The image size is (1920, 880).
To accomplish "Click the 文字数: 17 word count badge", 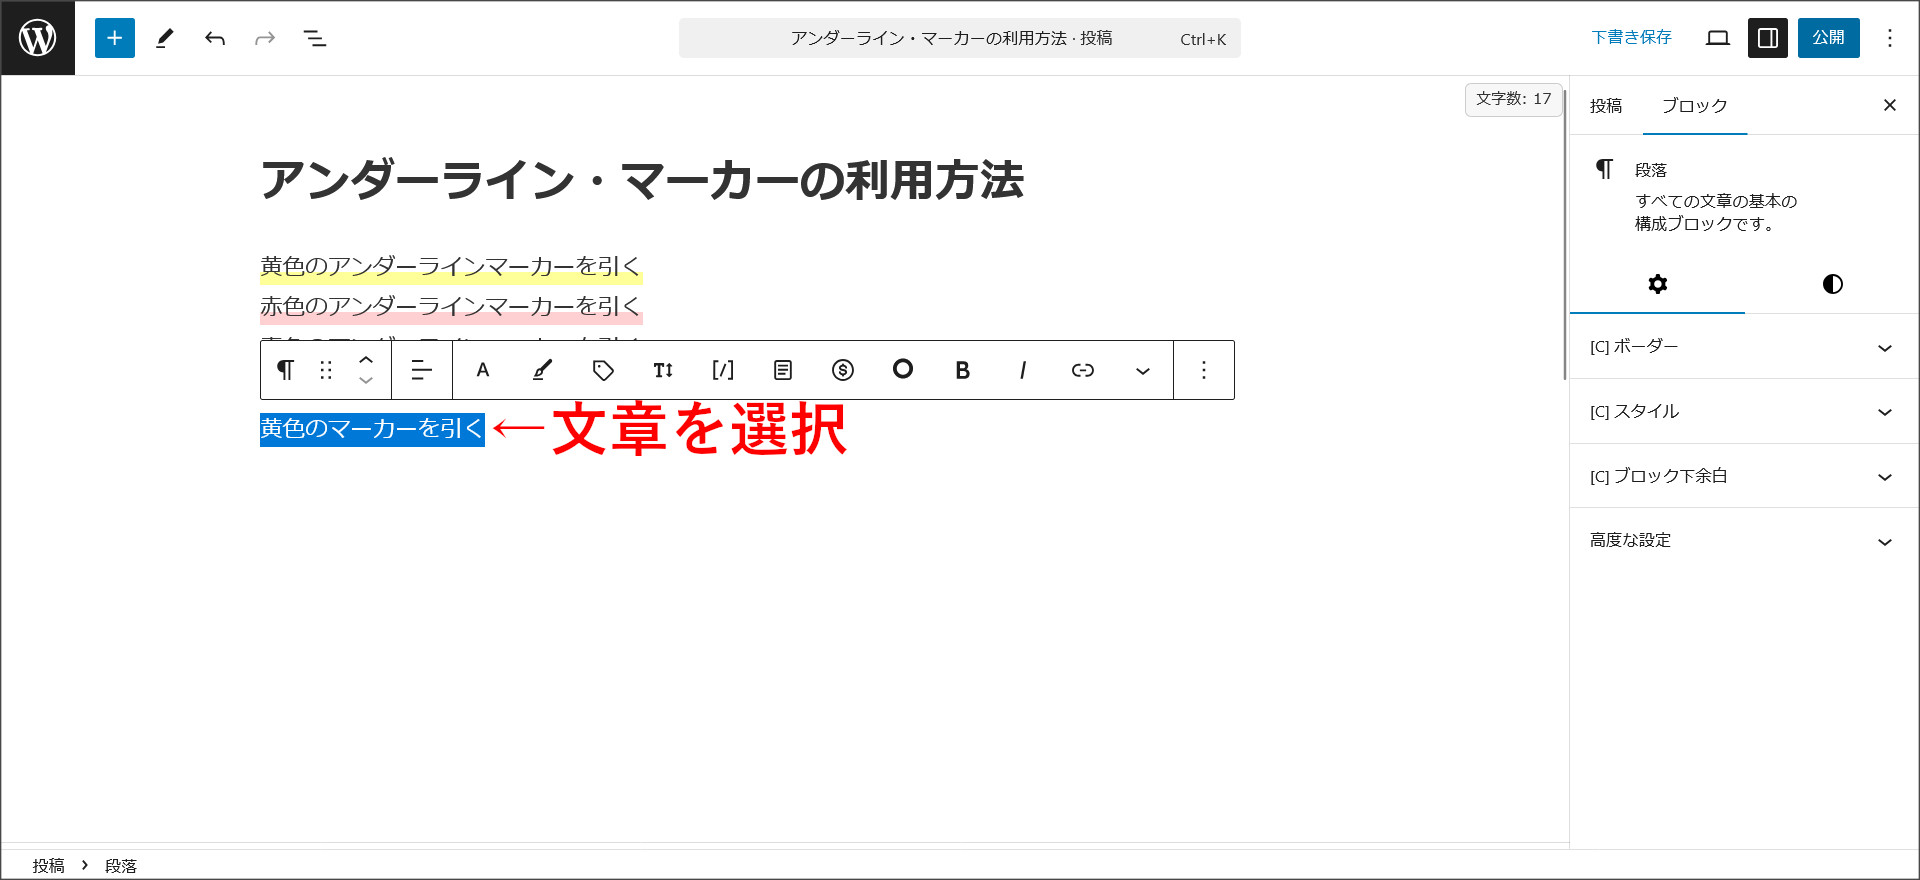I will coord(1514,99).
